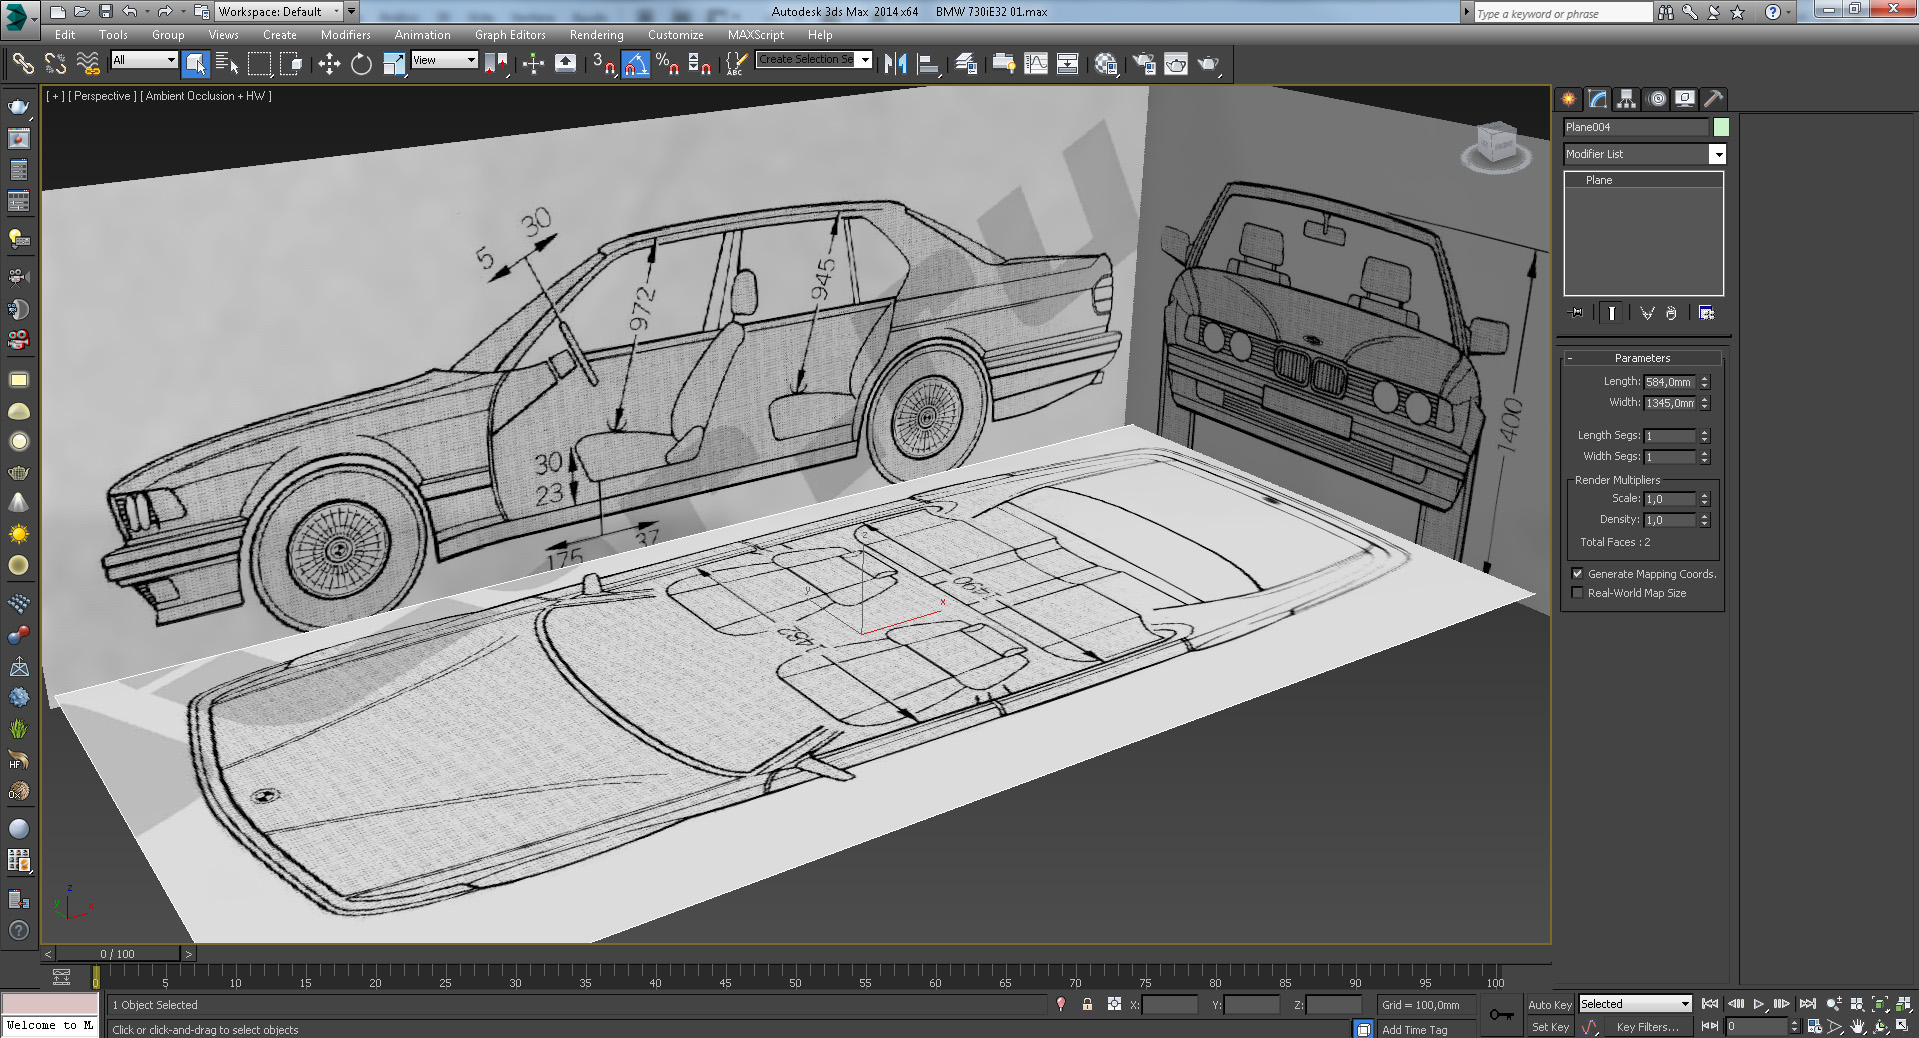
Task: Click the Mirror tool icon
Action: click(x=895, y=64)
